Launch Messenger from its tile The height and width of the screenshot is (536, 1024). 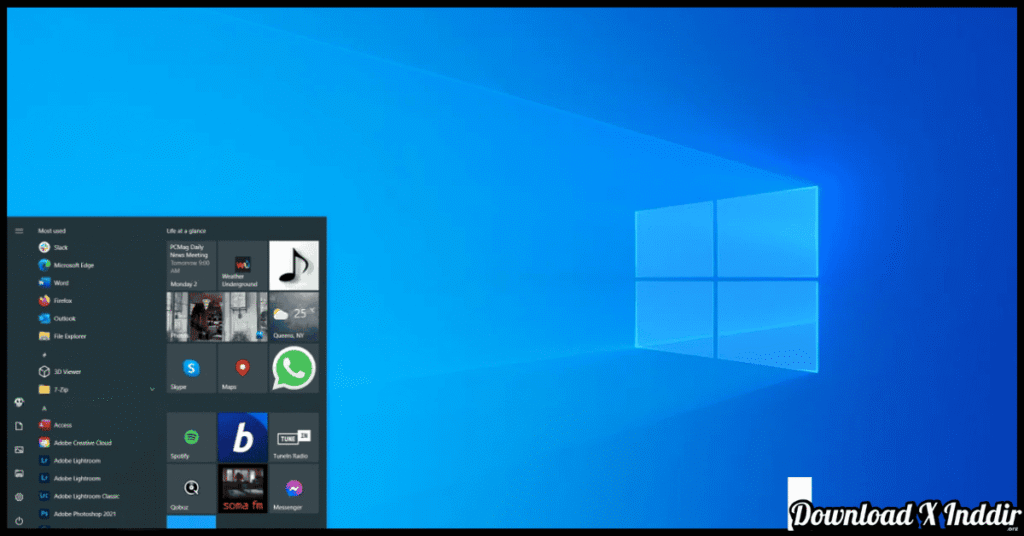coord(294,489)
